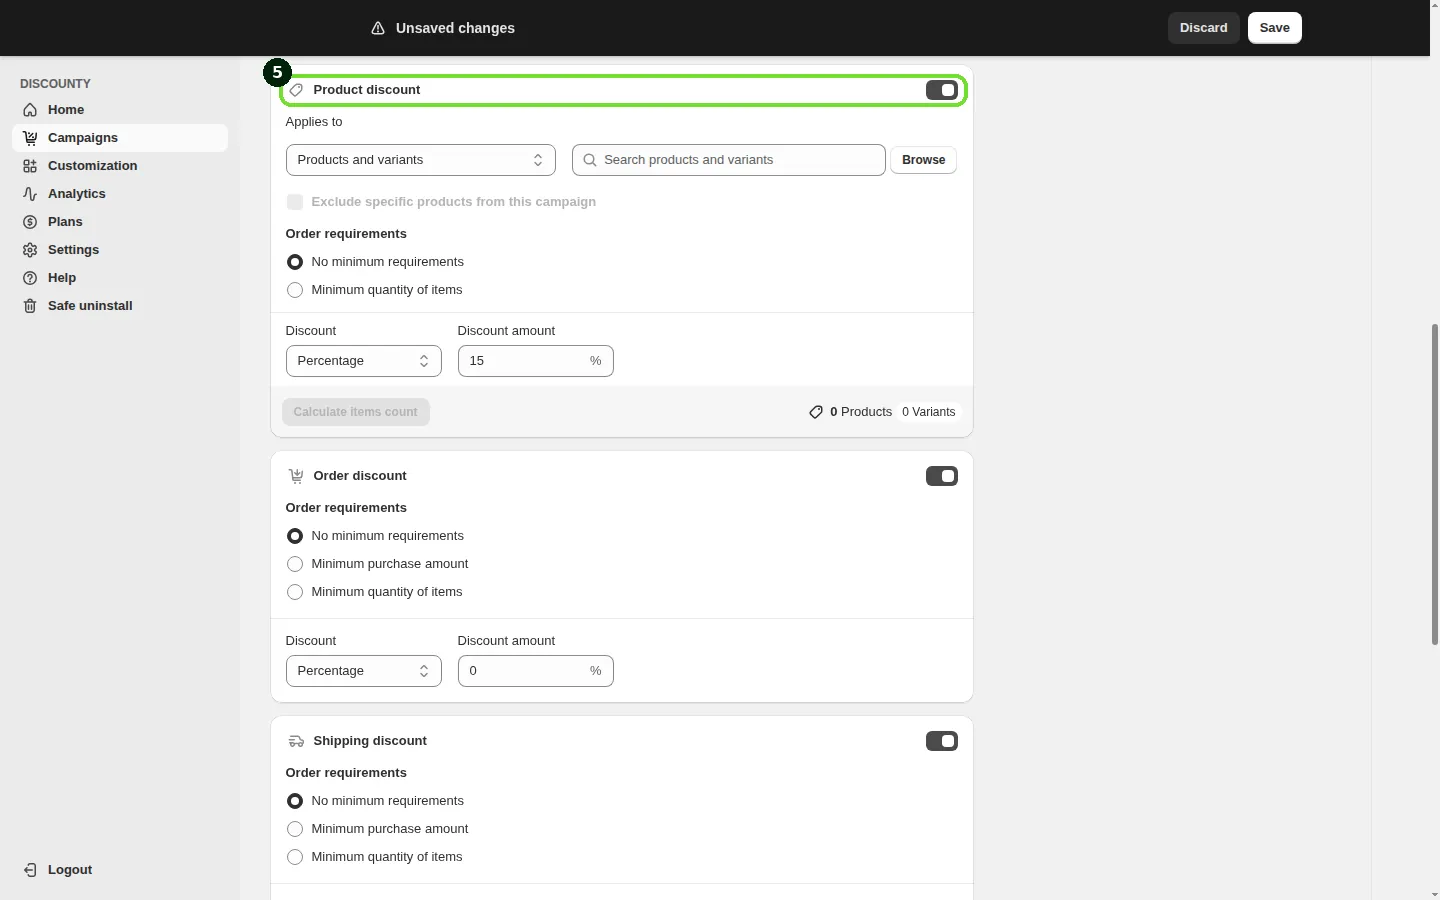
Task: Select Minimum quantity of items for Product discount
Action: tap(295, 290)
